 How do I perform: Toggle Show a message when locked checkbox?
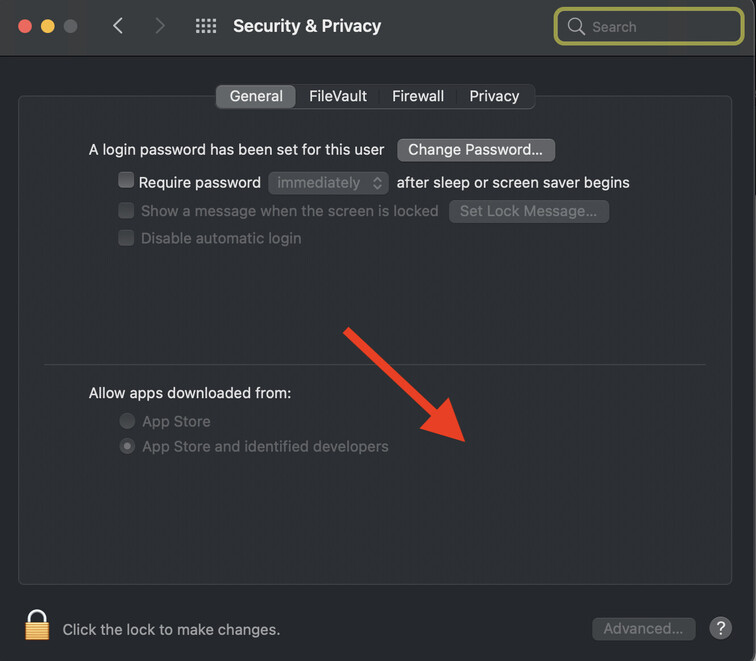126,210
